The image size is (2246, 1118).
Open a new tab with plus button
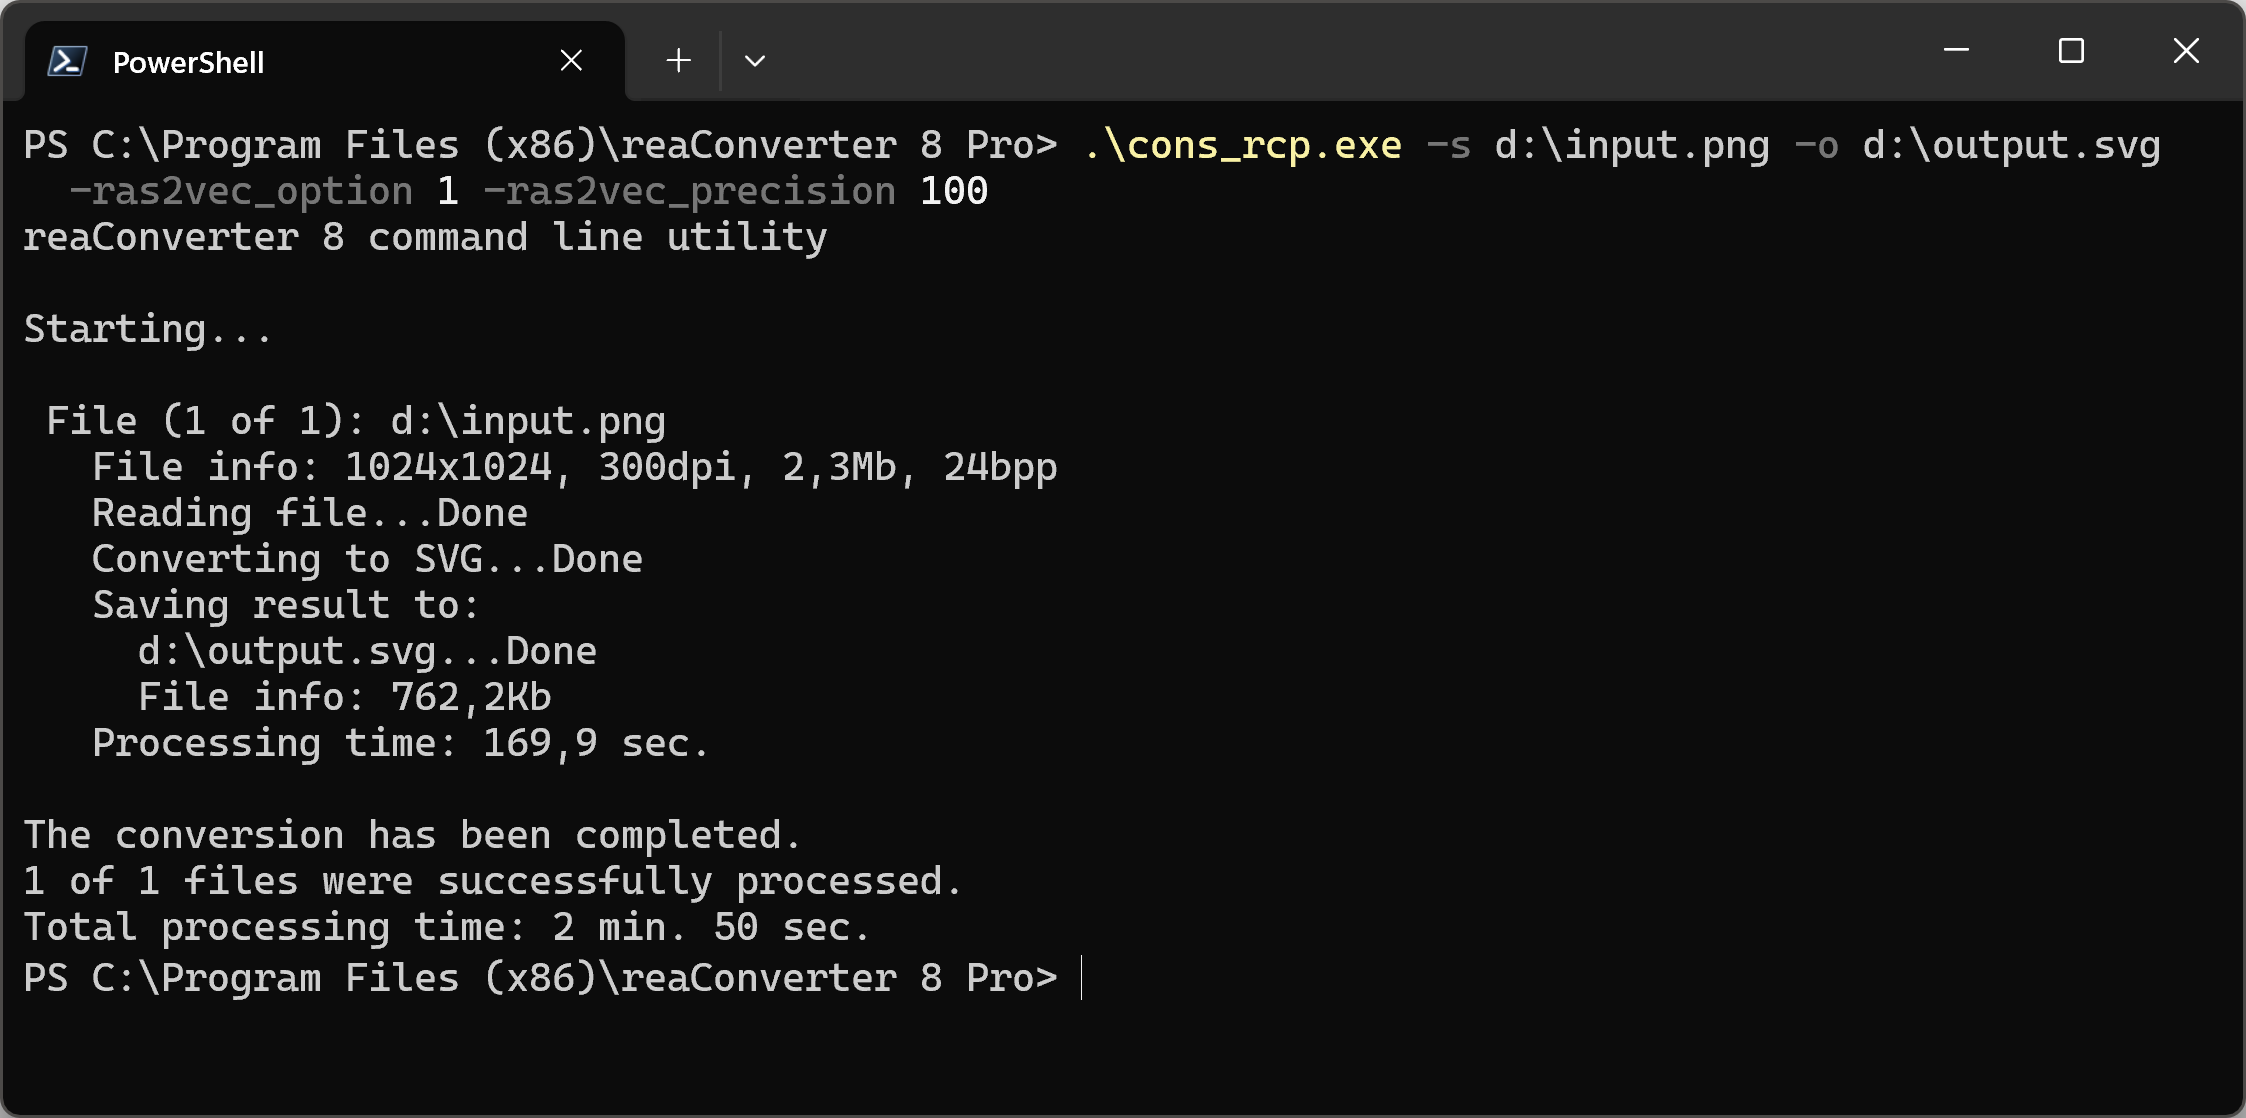point(678,61)
